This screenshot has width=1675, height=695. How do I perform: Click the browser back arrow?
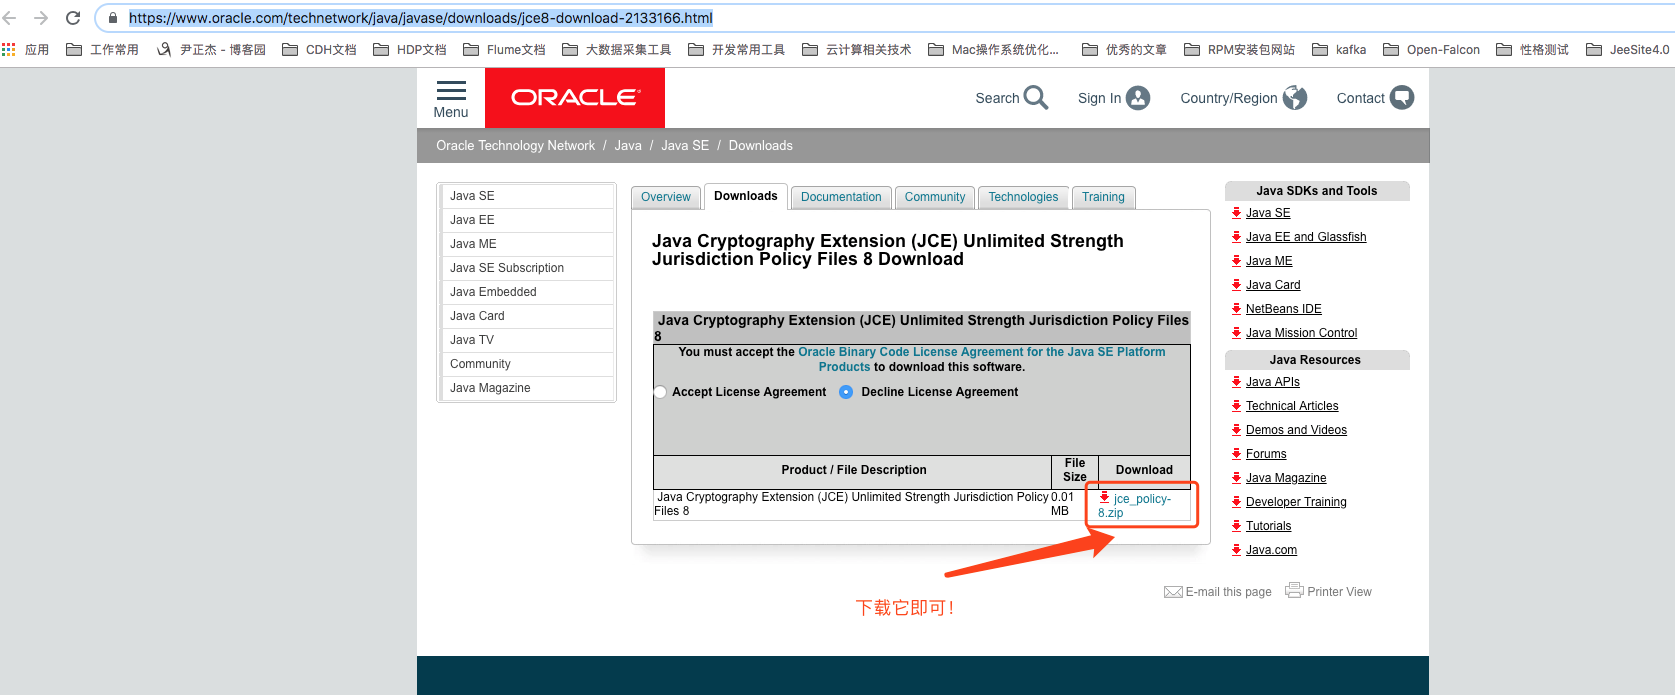[x=10, y=18]
